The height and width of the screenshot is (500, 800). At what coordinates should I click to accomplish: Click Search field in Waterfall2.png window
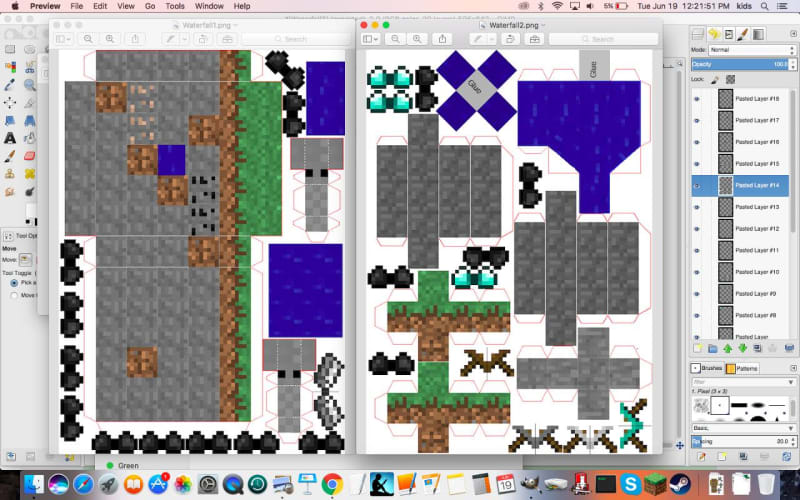(x=603, y=39)
